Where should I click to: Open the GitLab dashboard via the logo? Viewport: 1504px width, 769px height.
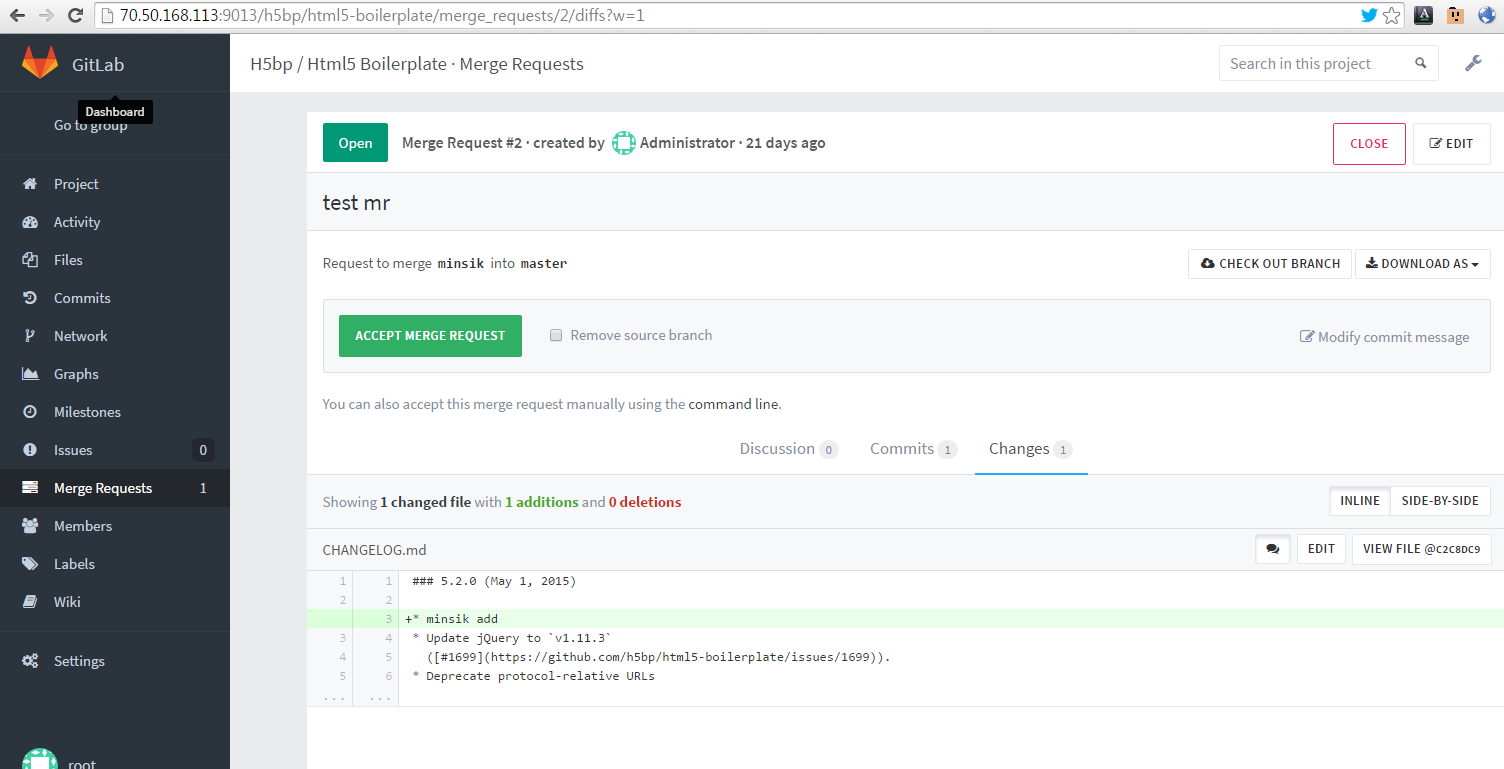point(40,63)
